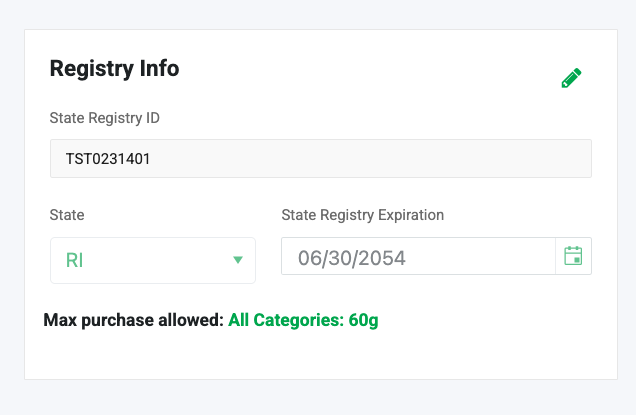Click the green "All Categories: 60g" text
Viewport: 636px width, 415px height.
303,321
